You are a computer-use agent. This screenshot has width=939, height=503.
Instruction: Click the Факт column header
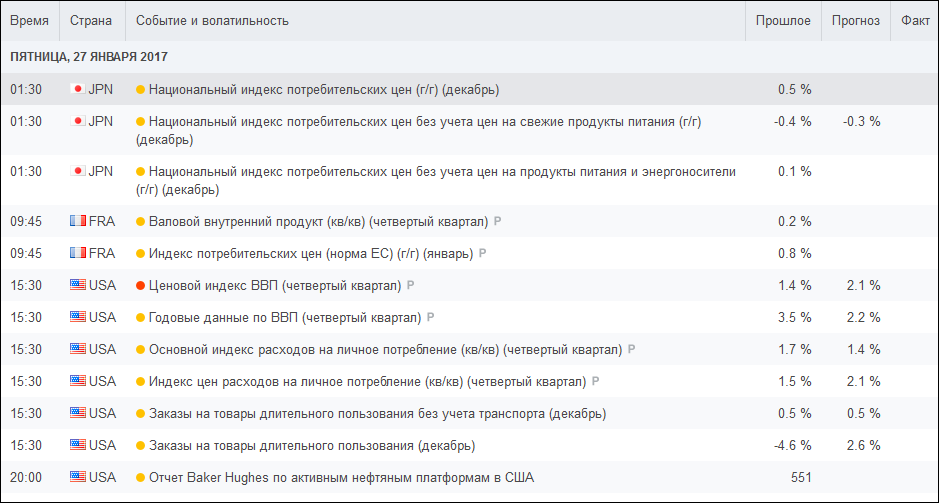click(x=915, y=21)
